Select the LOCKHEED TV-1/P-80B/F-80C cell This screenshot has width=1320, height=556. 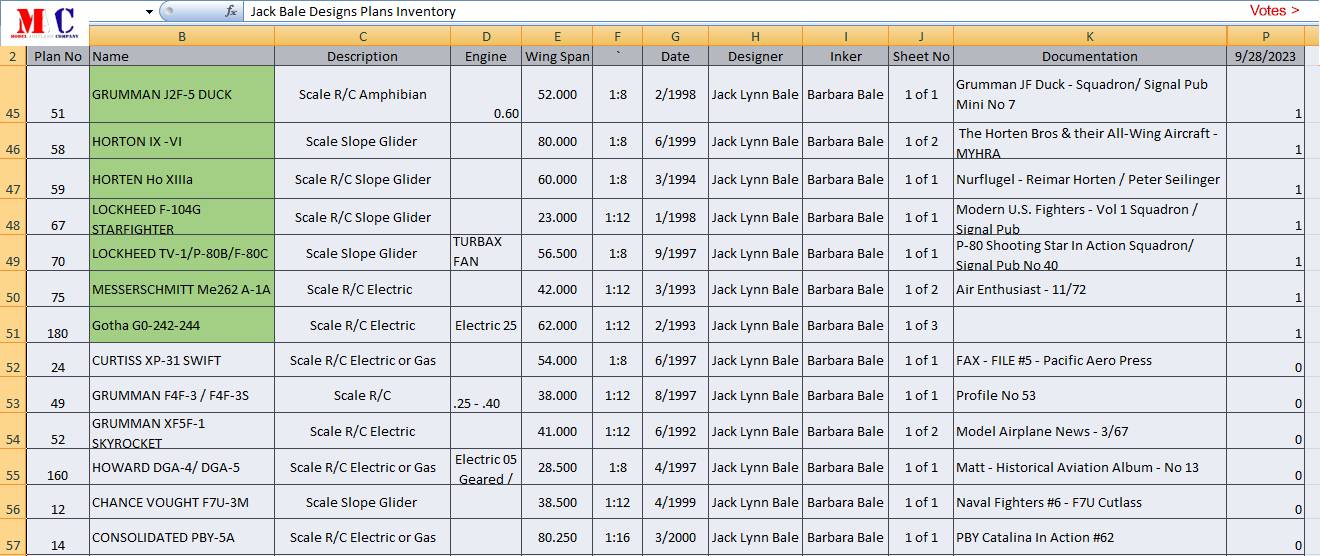(182, 253)
